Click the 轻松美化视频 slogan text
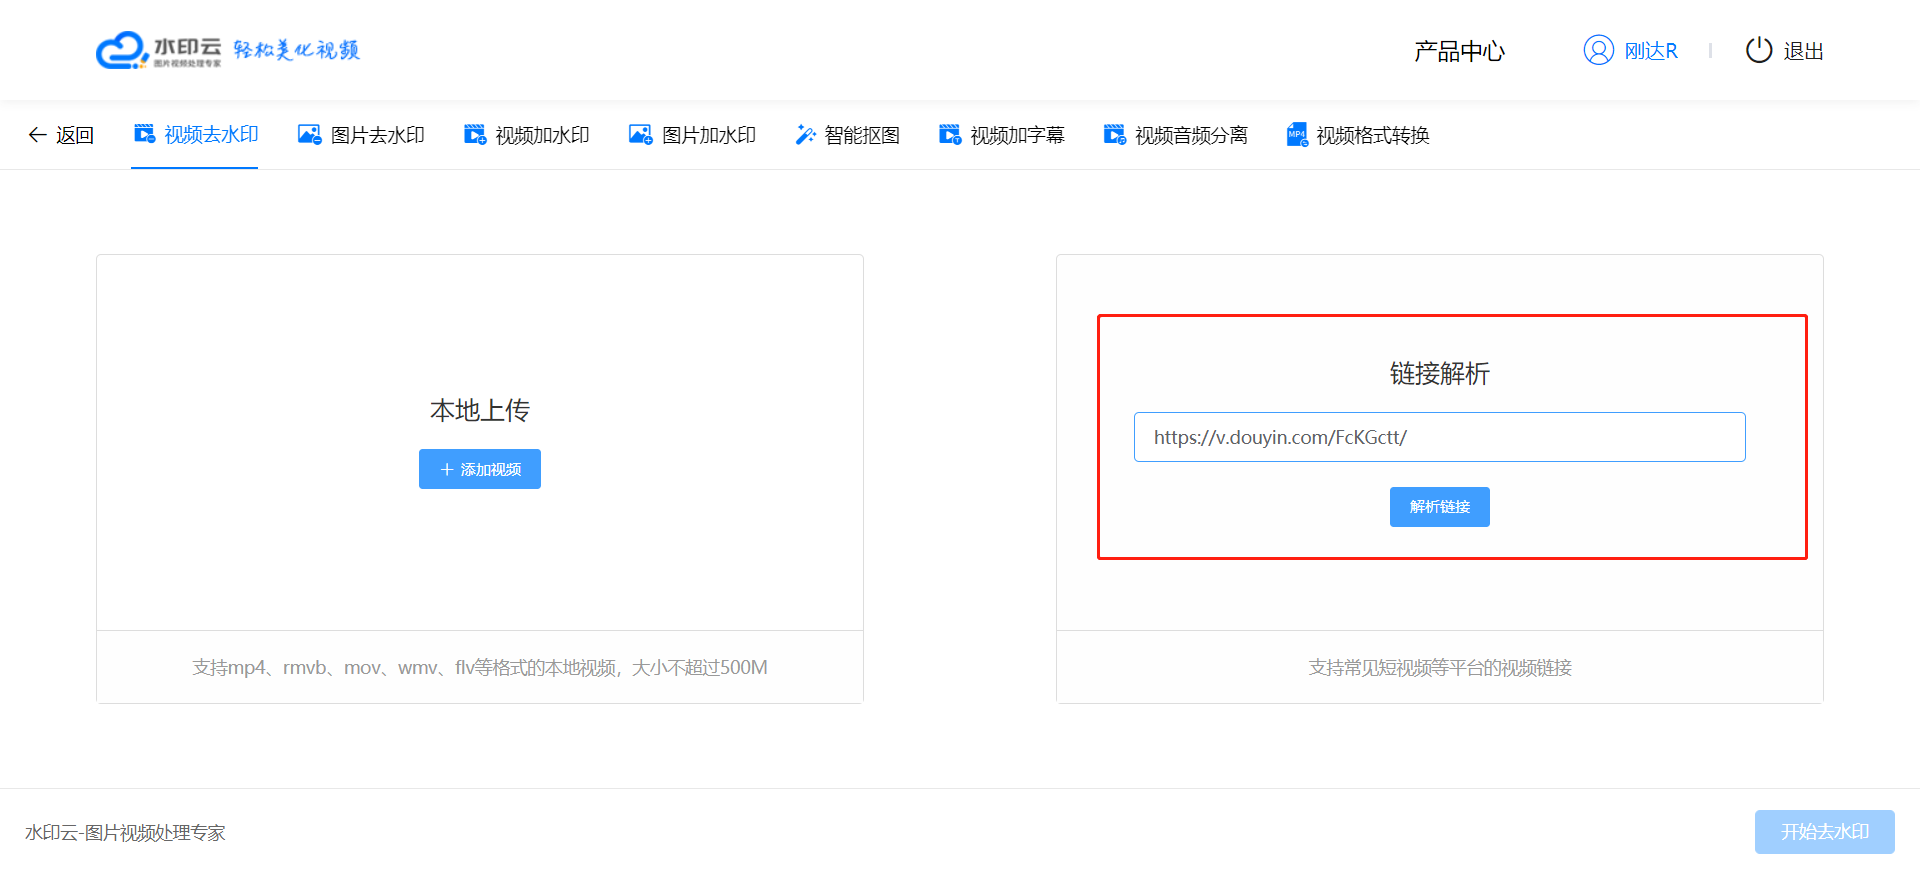1920x874 pixels. [296, 50]
